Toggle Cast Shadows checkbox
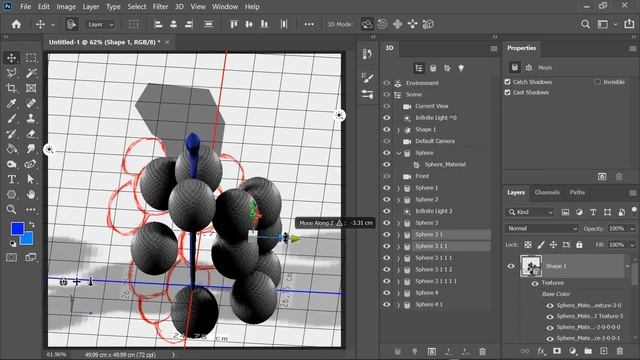 point(507,93)
